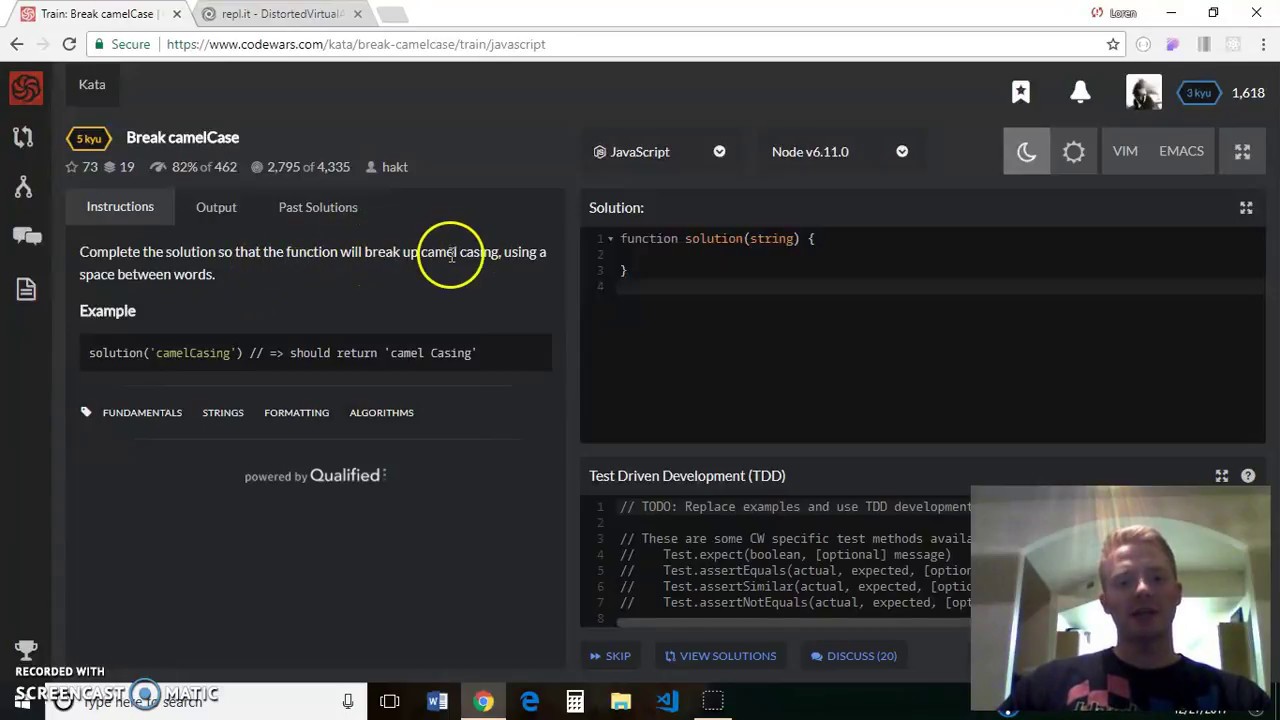Open the Codewars home logo

[26, 88]
